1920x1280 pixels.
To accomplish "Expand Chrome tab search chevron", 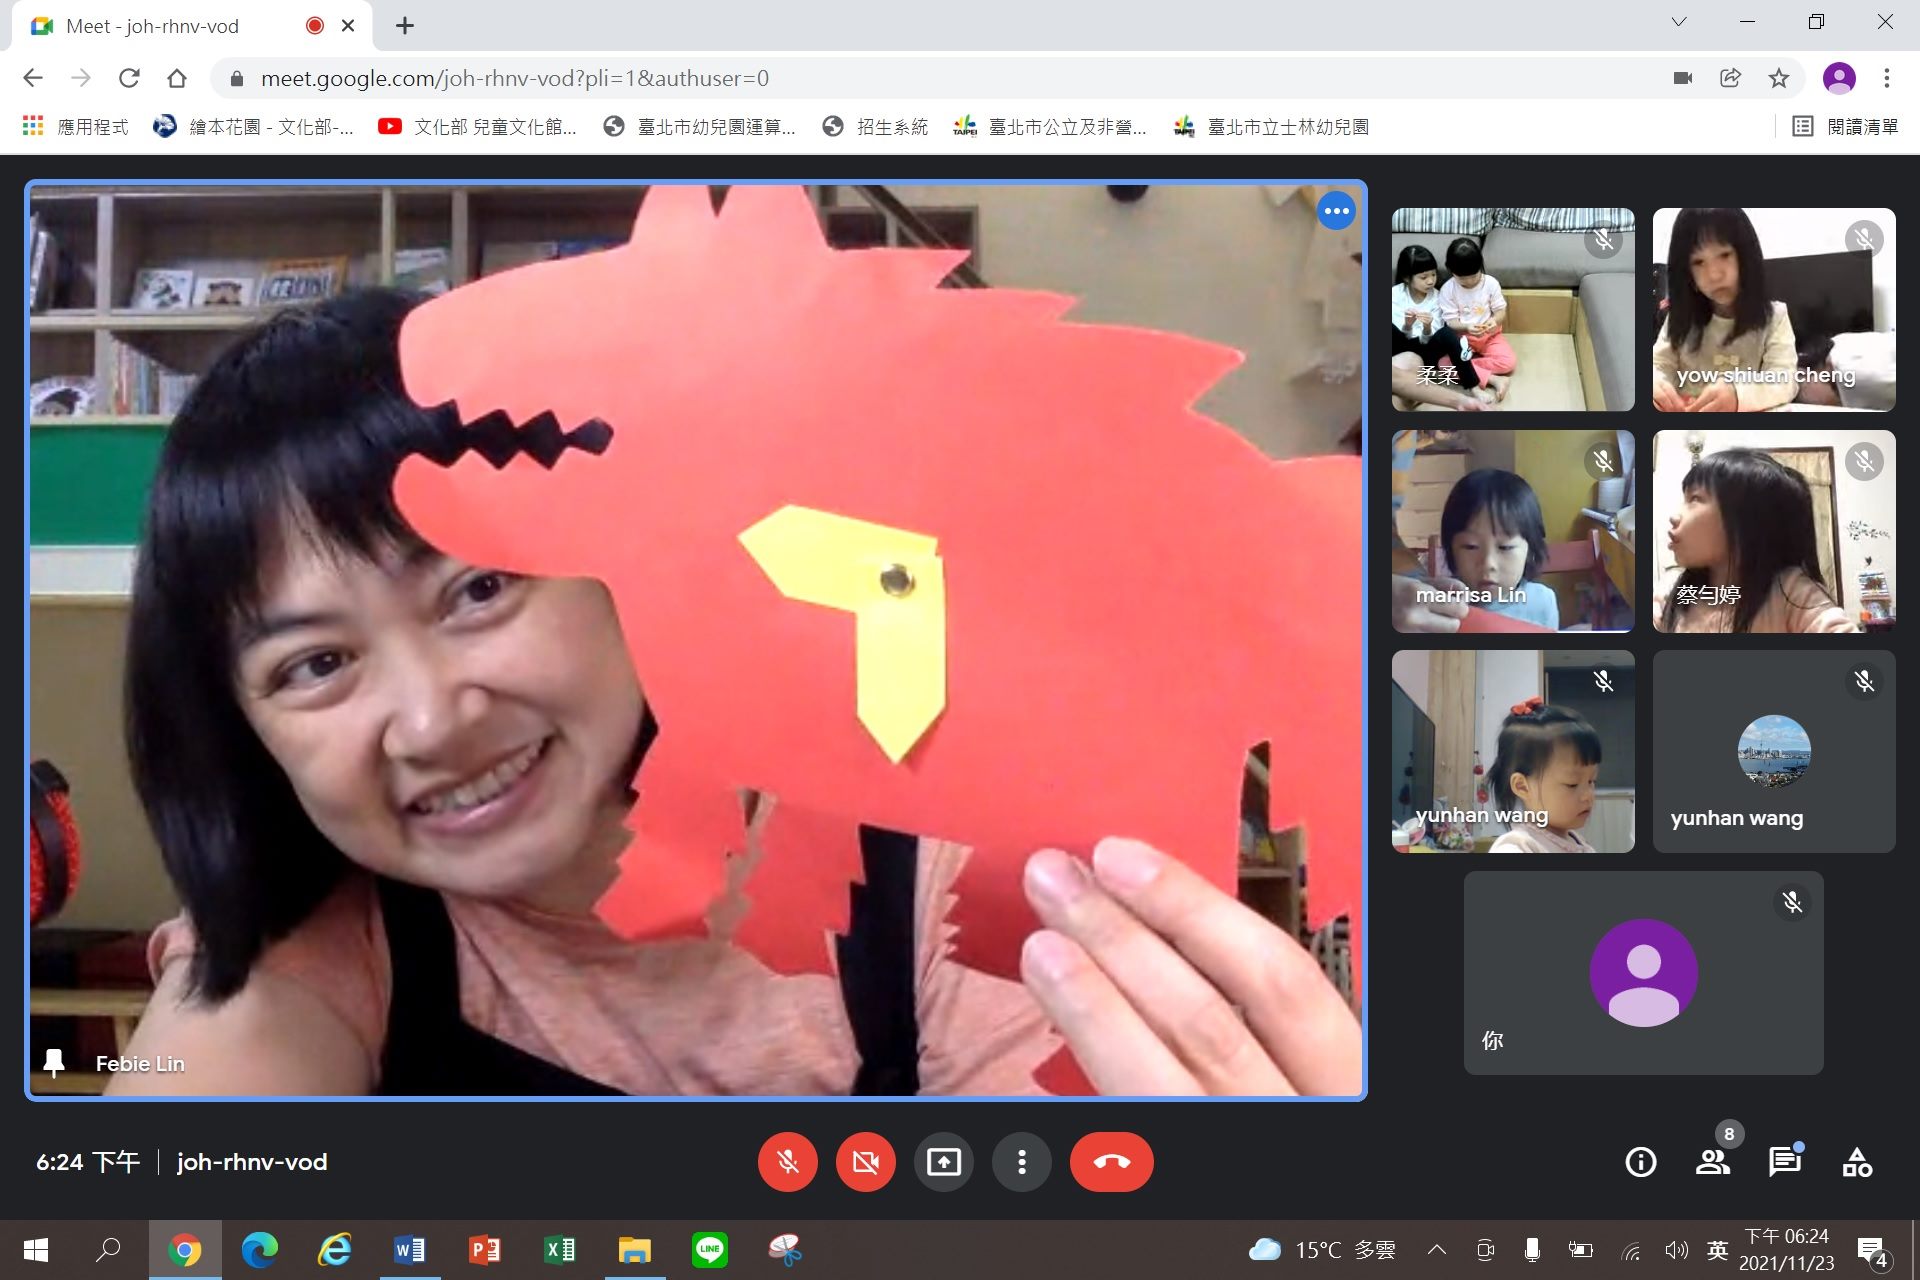I will [1679, 22].
